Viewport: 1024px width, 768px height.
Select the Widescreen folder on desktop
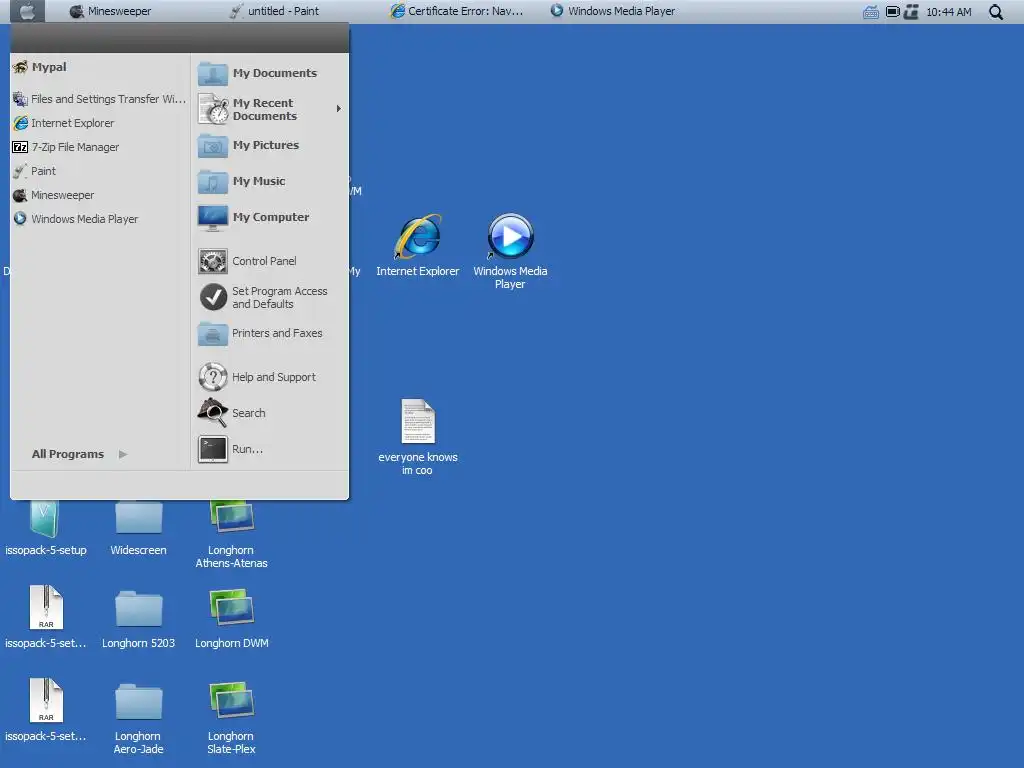138,528
